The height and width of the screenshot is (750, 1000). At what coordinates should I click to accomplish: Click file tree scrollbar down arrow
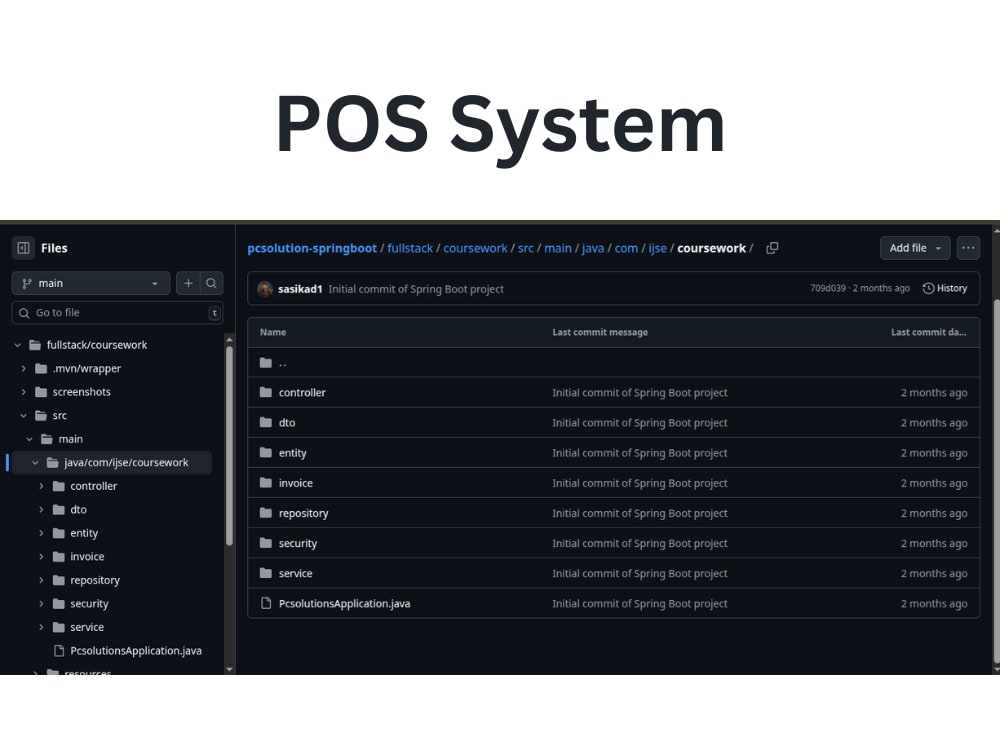pyautogui.click(x=230, y=670)
